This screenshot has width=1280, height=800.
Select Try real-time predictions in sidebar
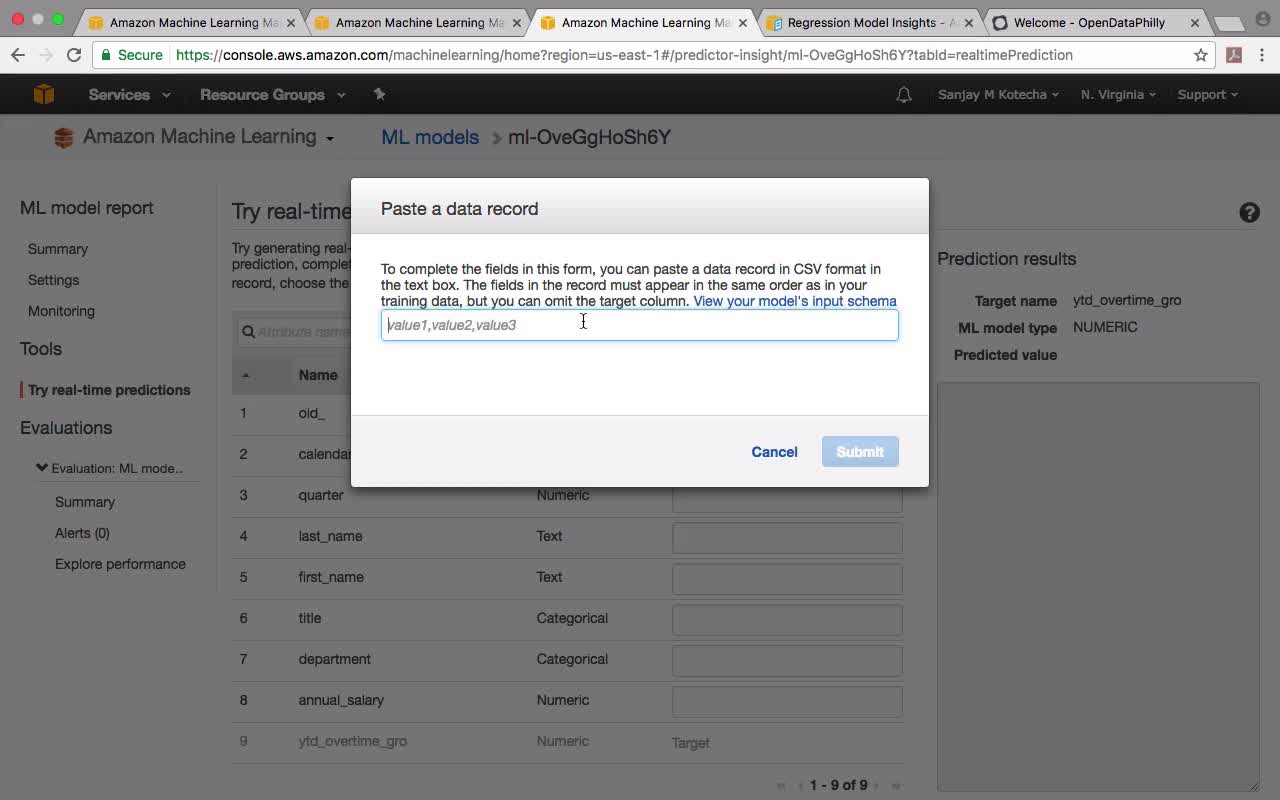click(109, 390)
